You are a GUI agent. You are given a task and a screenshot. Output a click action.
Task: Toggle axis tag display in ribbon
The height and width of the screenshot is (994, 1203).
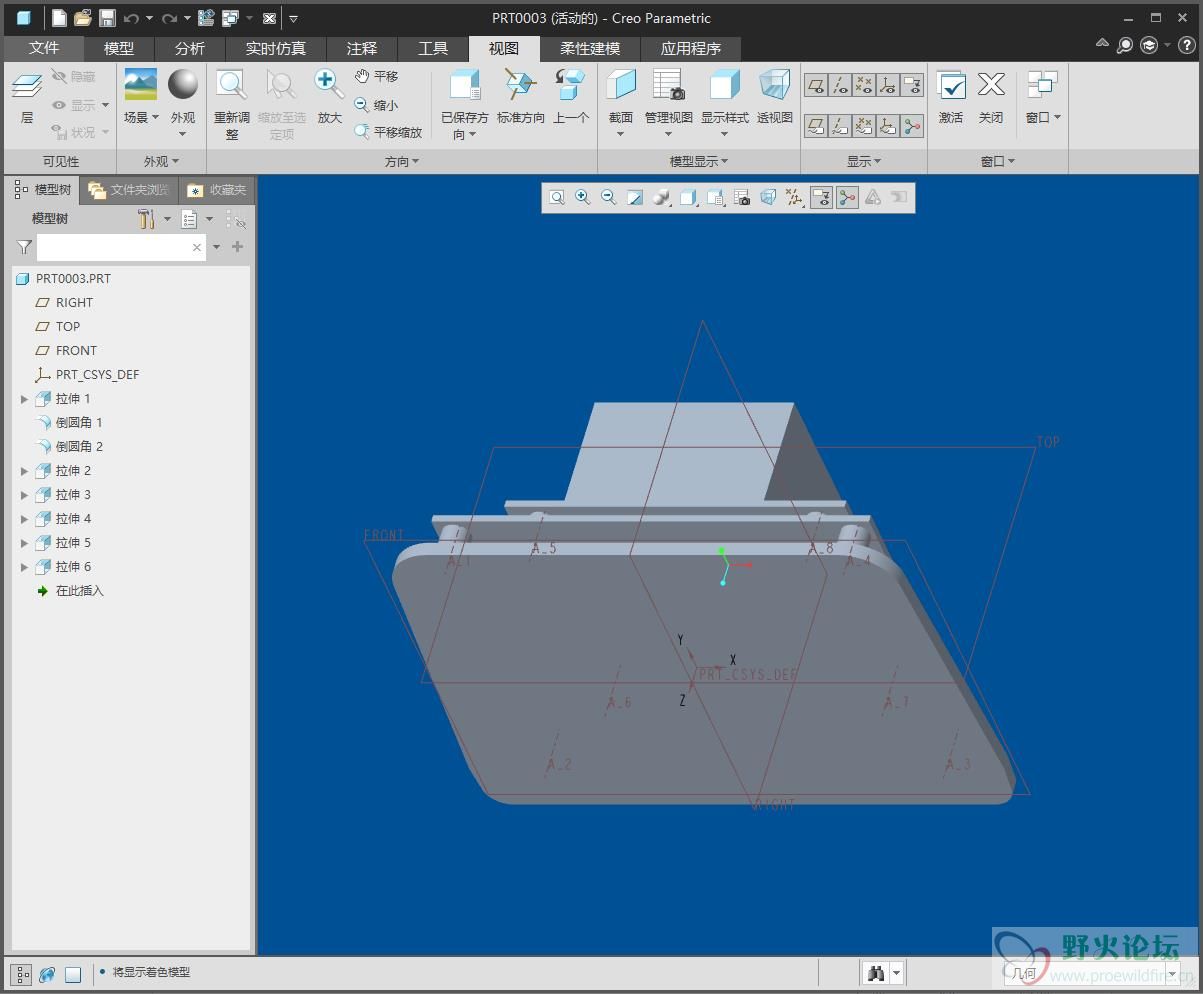840,125
